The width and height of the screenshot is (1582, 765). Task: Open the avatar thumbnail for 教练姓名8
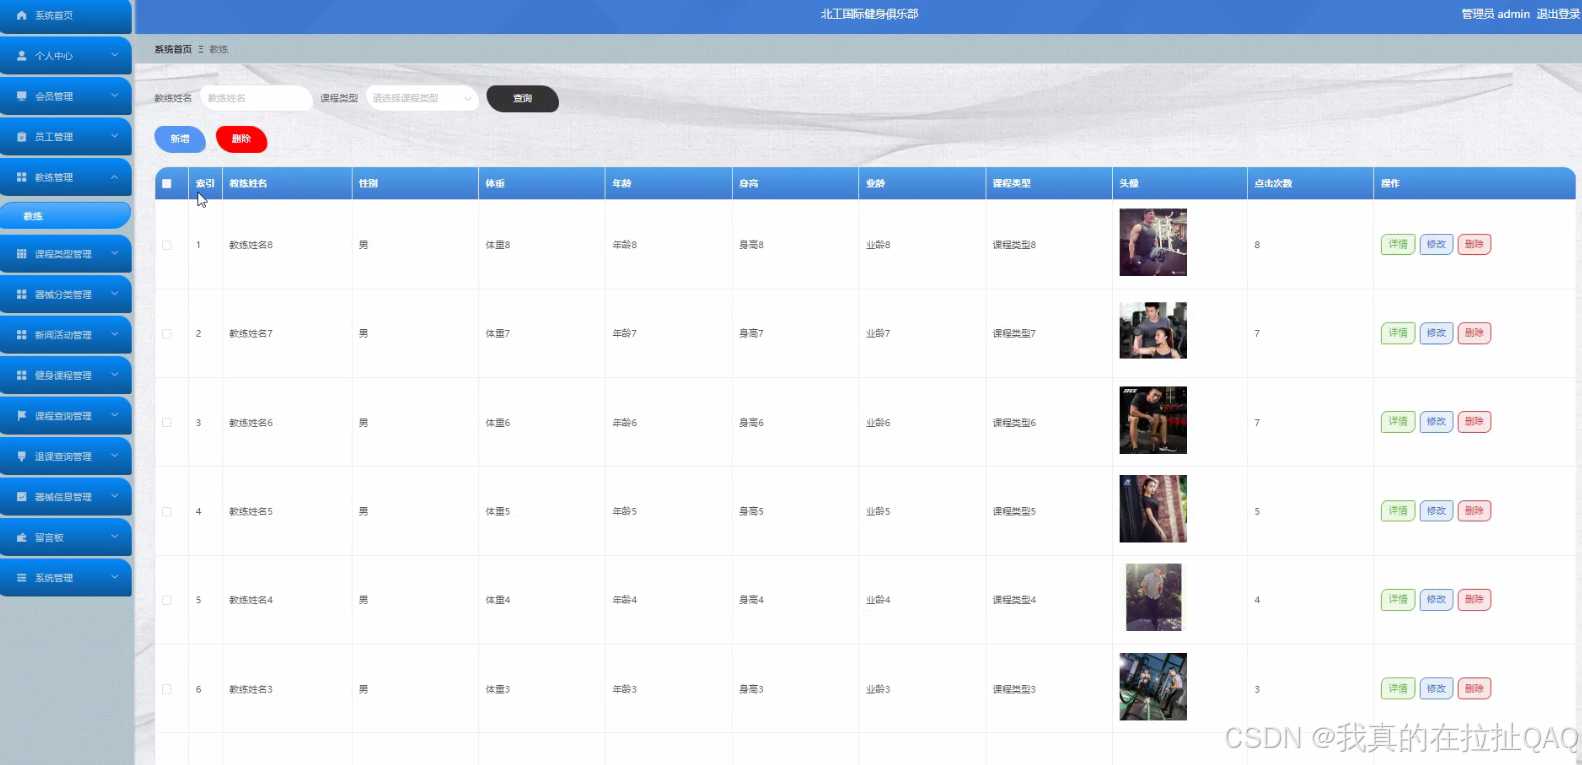[x=1153, y=242]
